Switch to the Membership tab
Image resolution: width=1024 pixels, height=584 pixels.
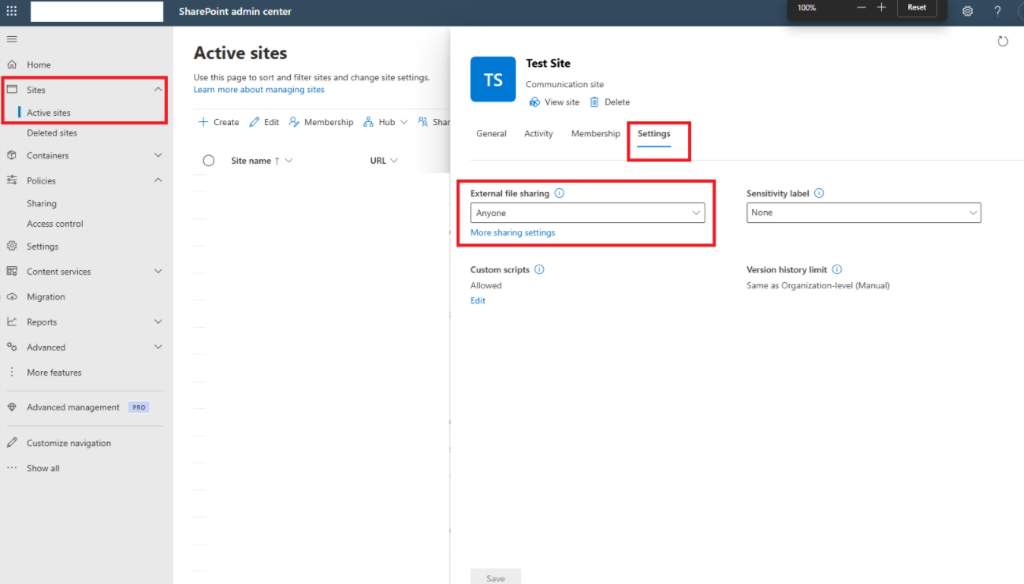click(x=595, y=133)
